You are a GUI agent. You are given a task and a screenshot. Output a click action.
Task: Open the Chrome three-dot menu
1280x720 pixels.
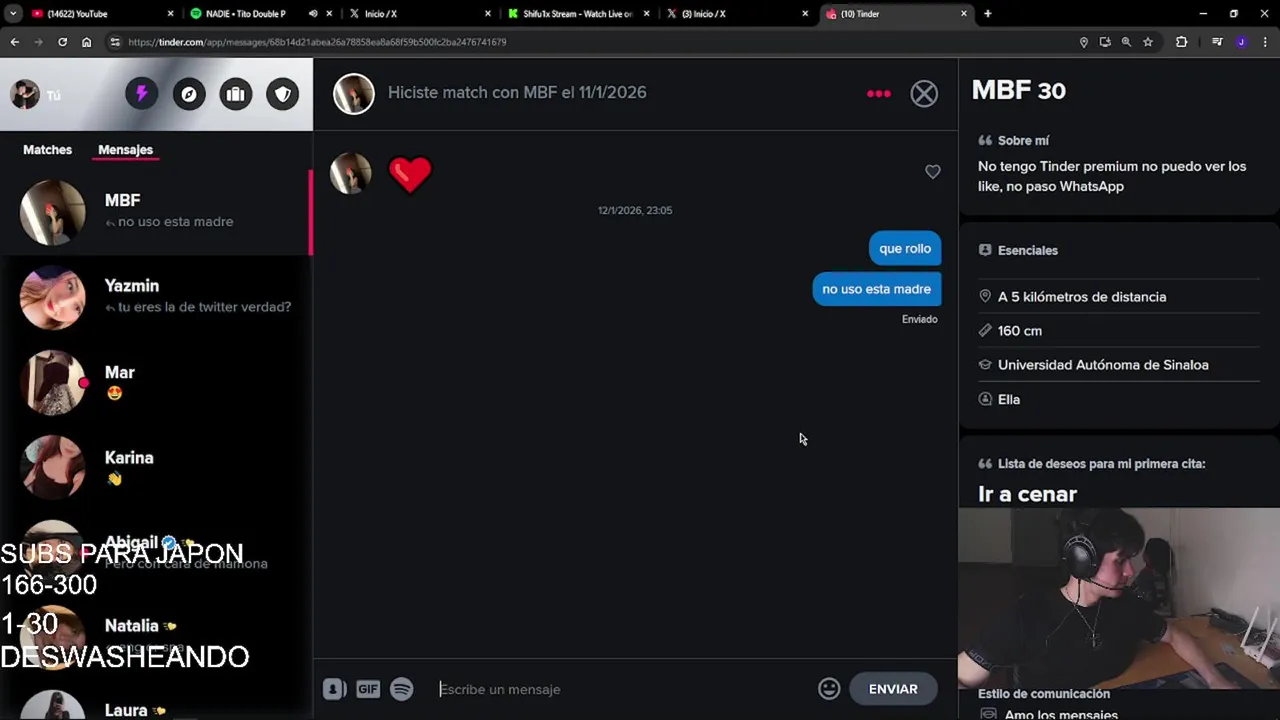(x=1265, y=42)
